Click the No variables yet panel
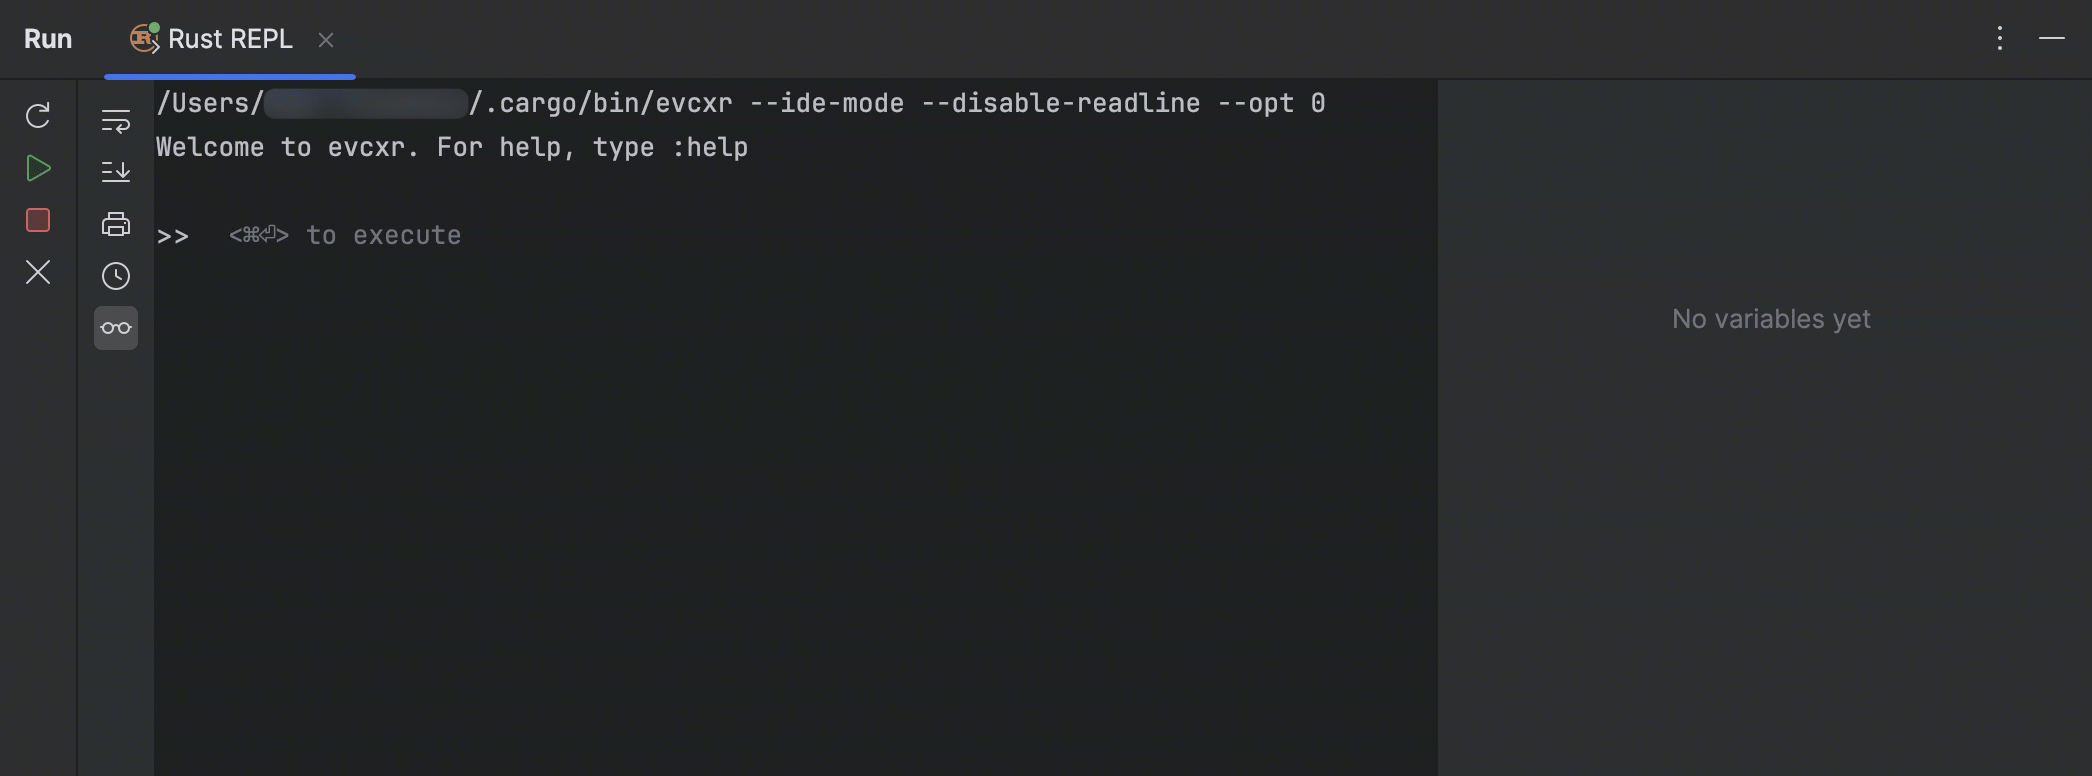 tap(1769, 318)
